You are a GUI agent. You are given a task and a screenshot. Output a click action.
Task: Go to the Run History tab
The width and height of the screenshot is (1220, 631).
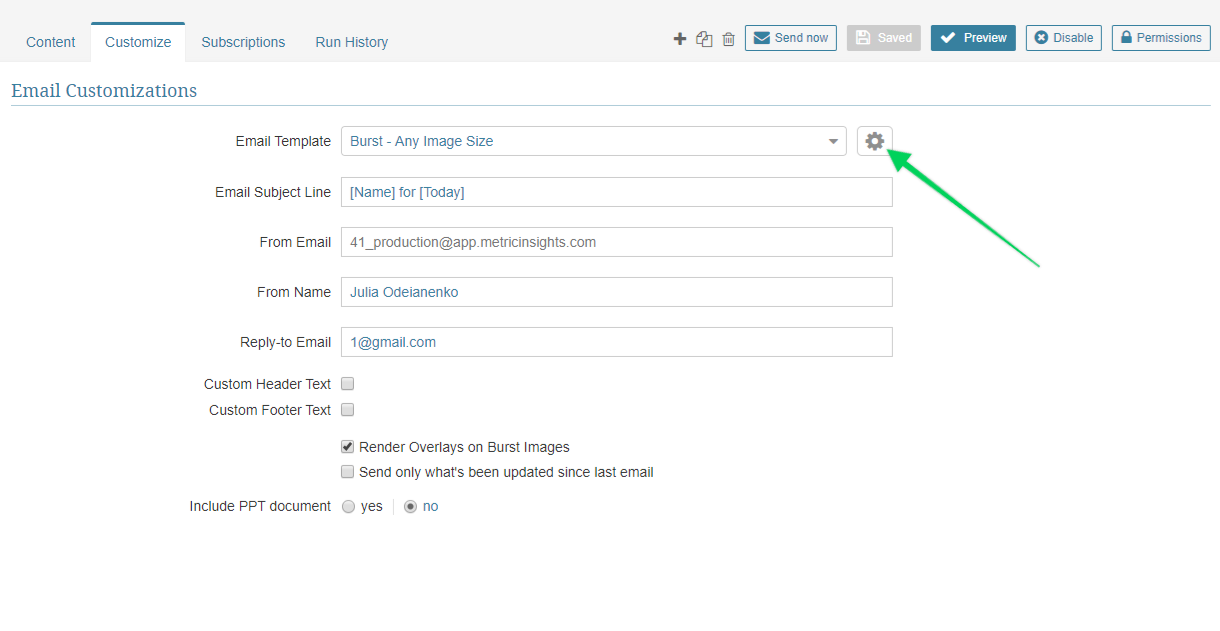pos(352,42)
